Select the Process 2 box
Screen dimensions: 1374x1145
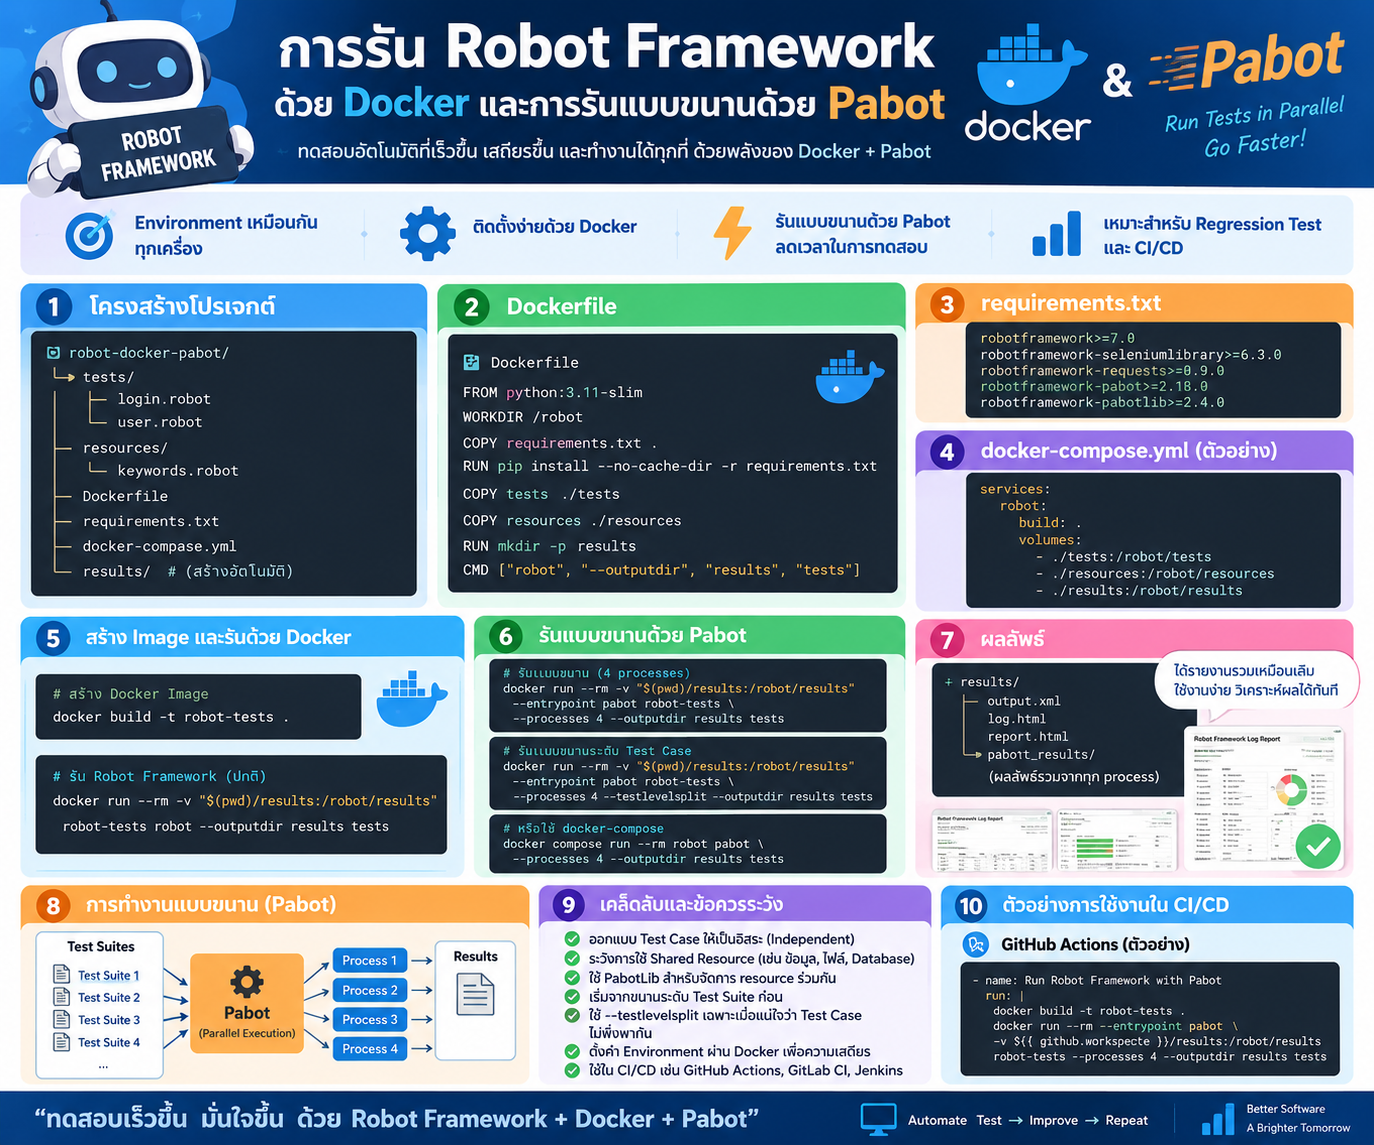370,990
